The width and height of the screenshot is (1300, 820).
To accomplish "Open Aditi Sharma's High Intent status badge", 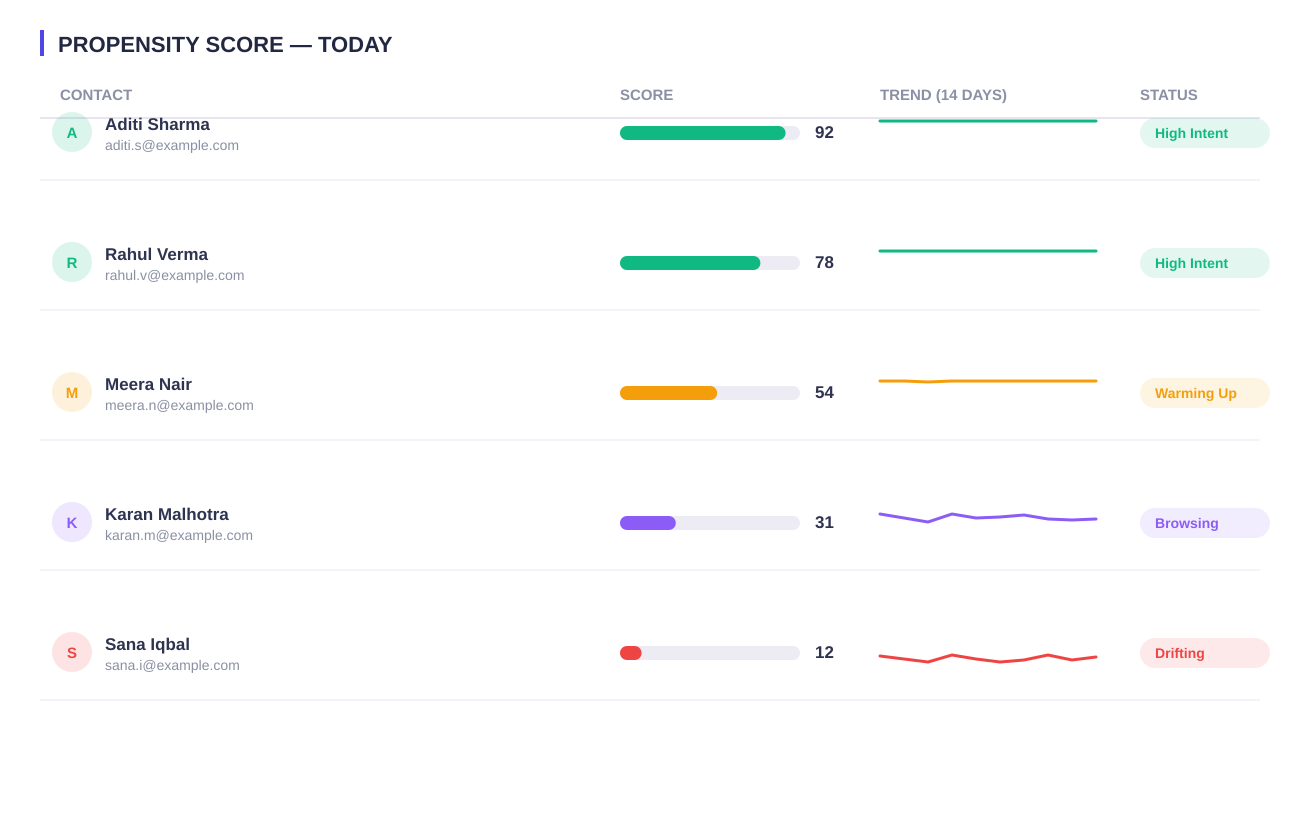I will click(x=1205, y=133).
